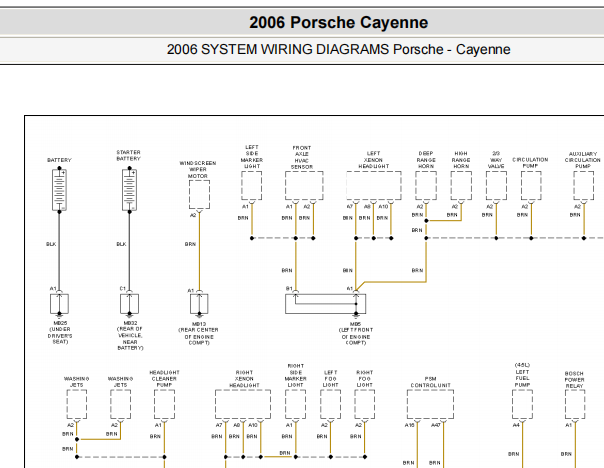This screenshot has height=468, width=604.
Task: Click the MB13 ground point symbol
Action: [199, 304]
